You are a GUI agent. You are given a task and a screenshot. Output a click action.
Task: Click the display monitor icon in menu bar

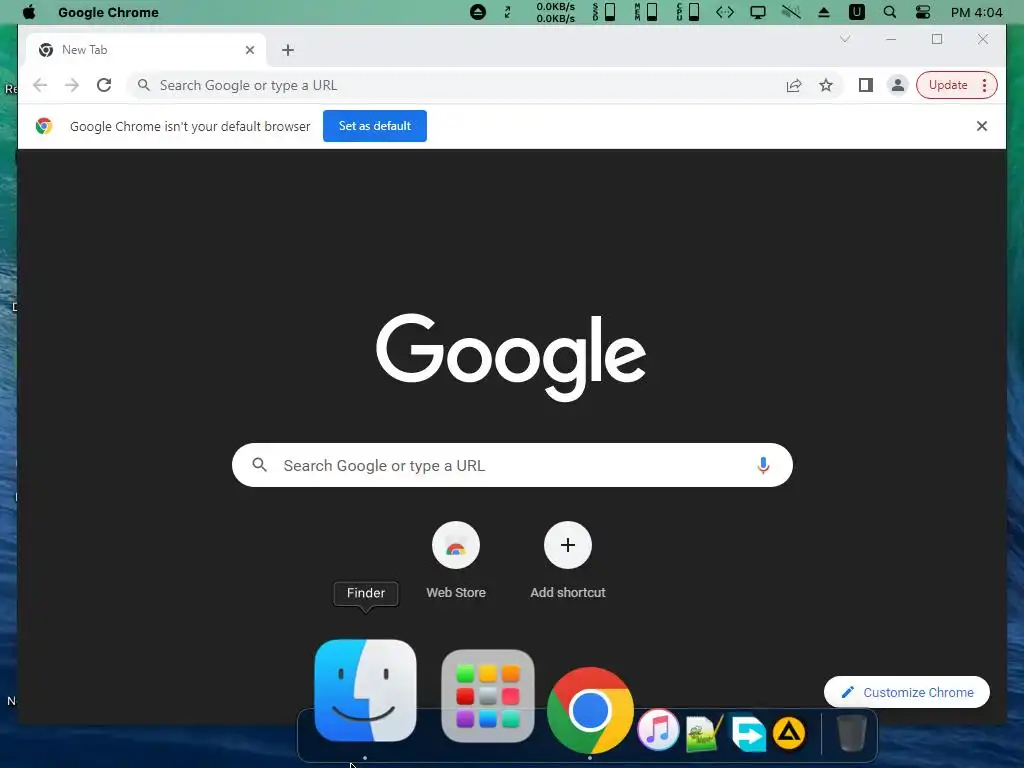[758, 12]
